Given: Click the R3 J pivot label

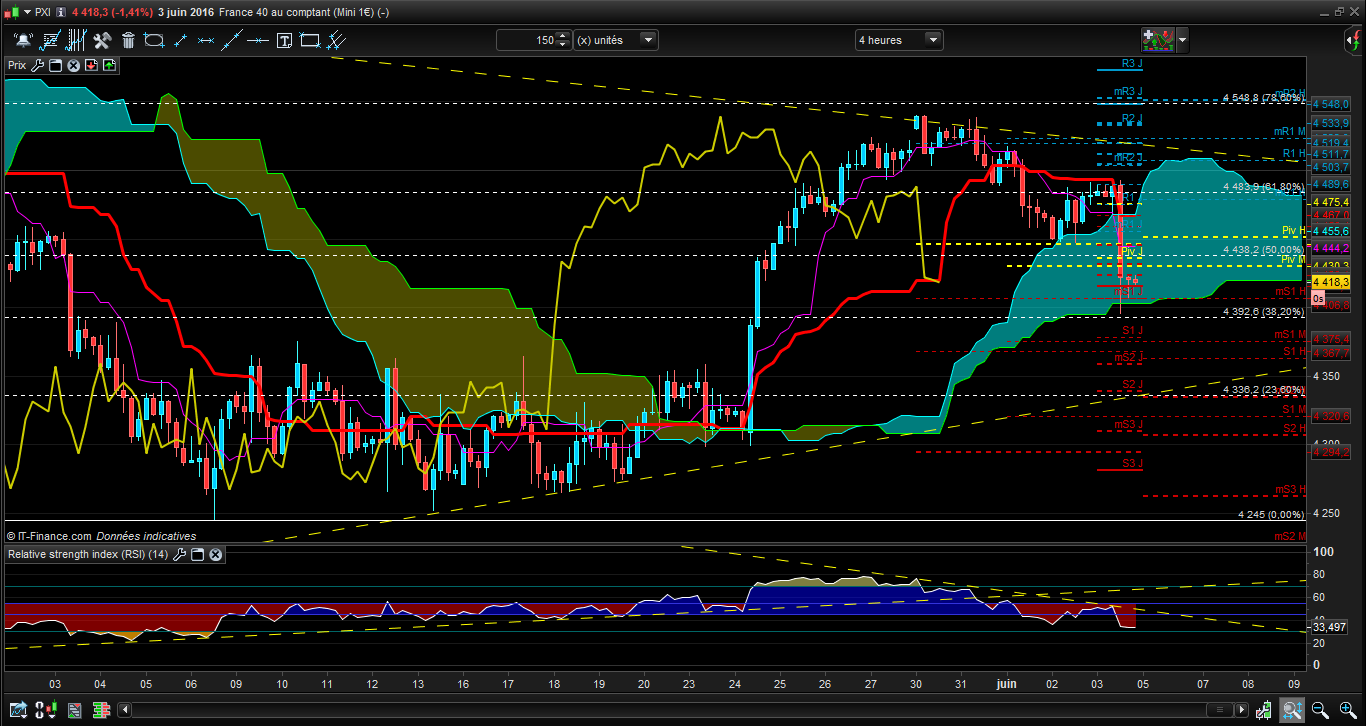Looking at the screenshot, I should coord(1131,63).
